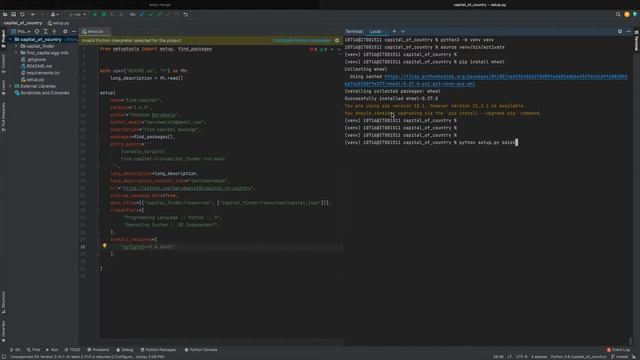Click the Python interpreter selector in status bar
This screenshot has height=360, width=640.
(579, 357)
